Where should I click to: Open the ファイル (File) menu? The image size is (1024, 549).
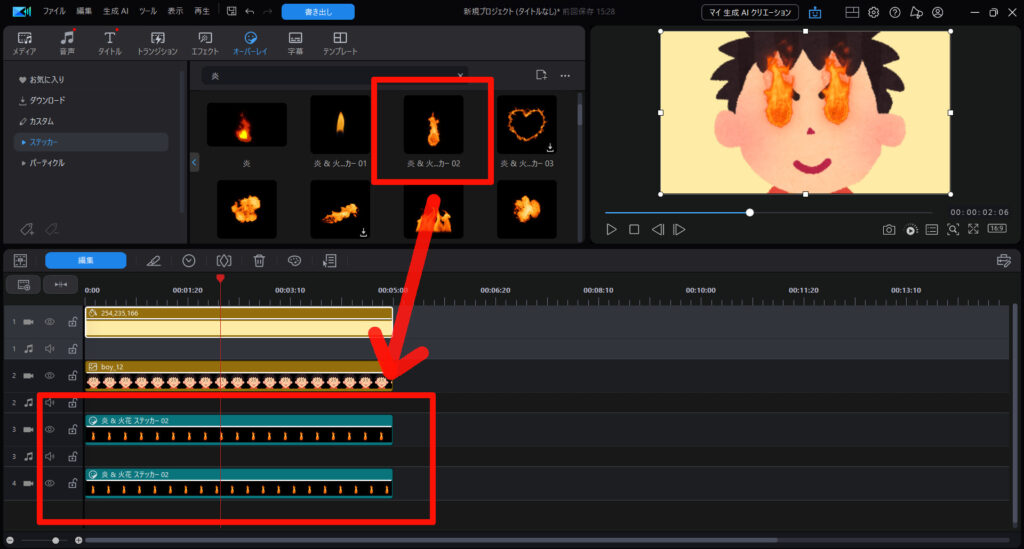55,12
